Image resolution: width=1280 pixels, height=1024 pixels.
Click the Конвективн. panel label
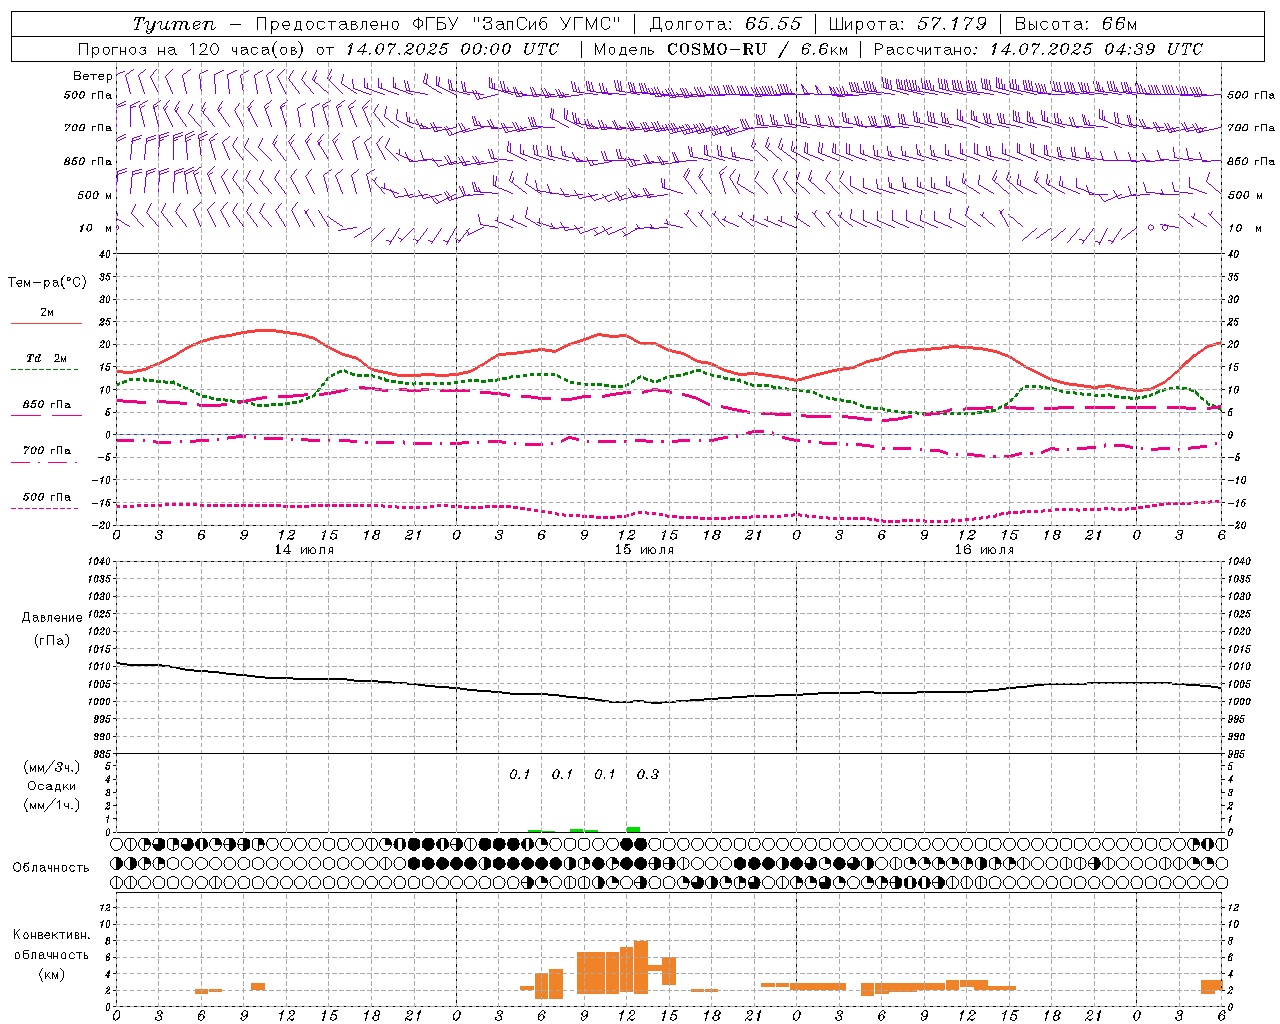51,935
